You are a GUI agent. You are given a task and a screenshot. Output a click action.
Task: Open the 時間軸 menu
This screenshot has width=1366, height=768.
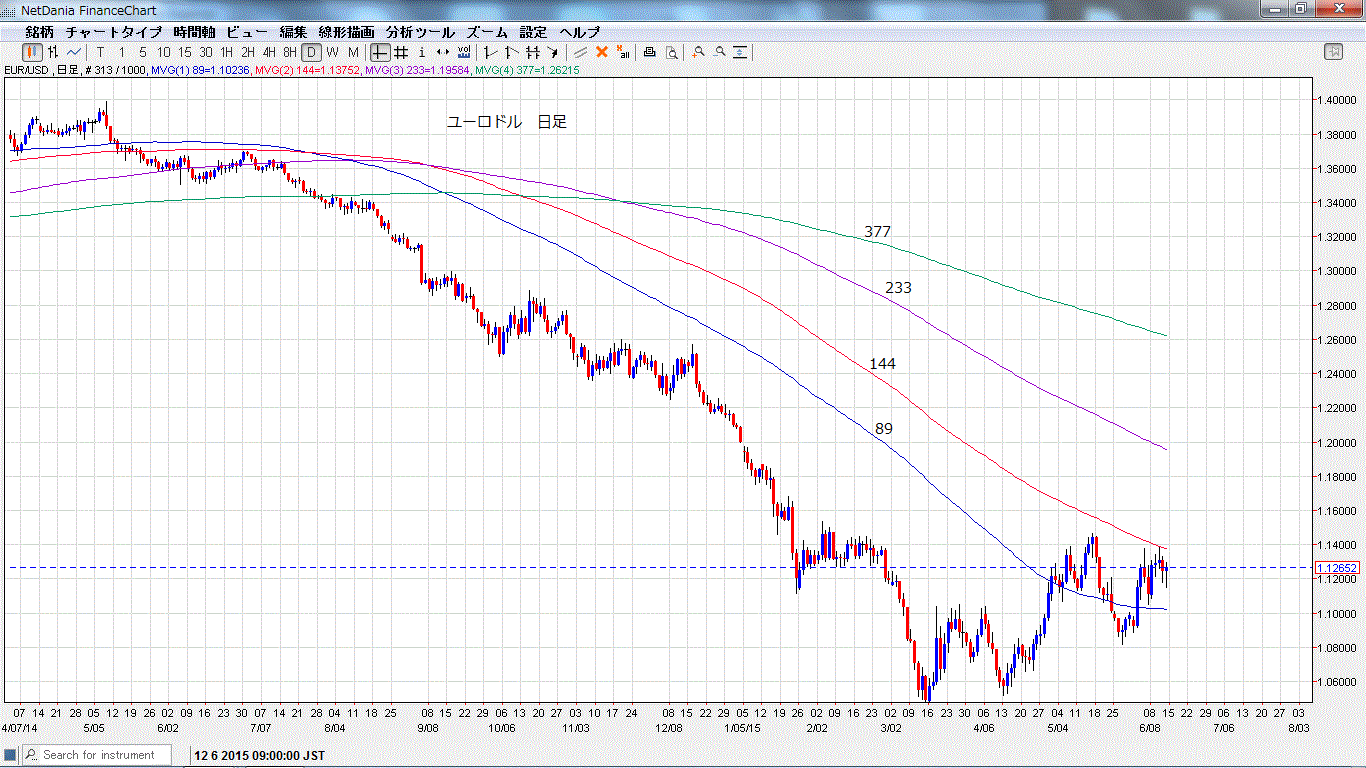[194, 32]
